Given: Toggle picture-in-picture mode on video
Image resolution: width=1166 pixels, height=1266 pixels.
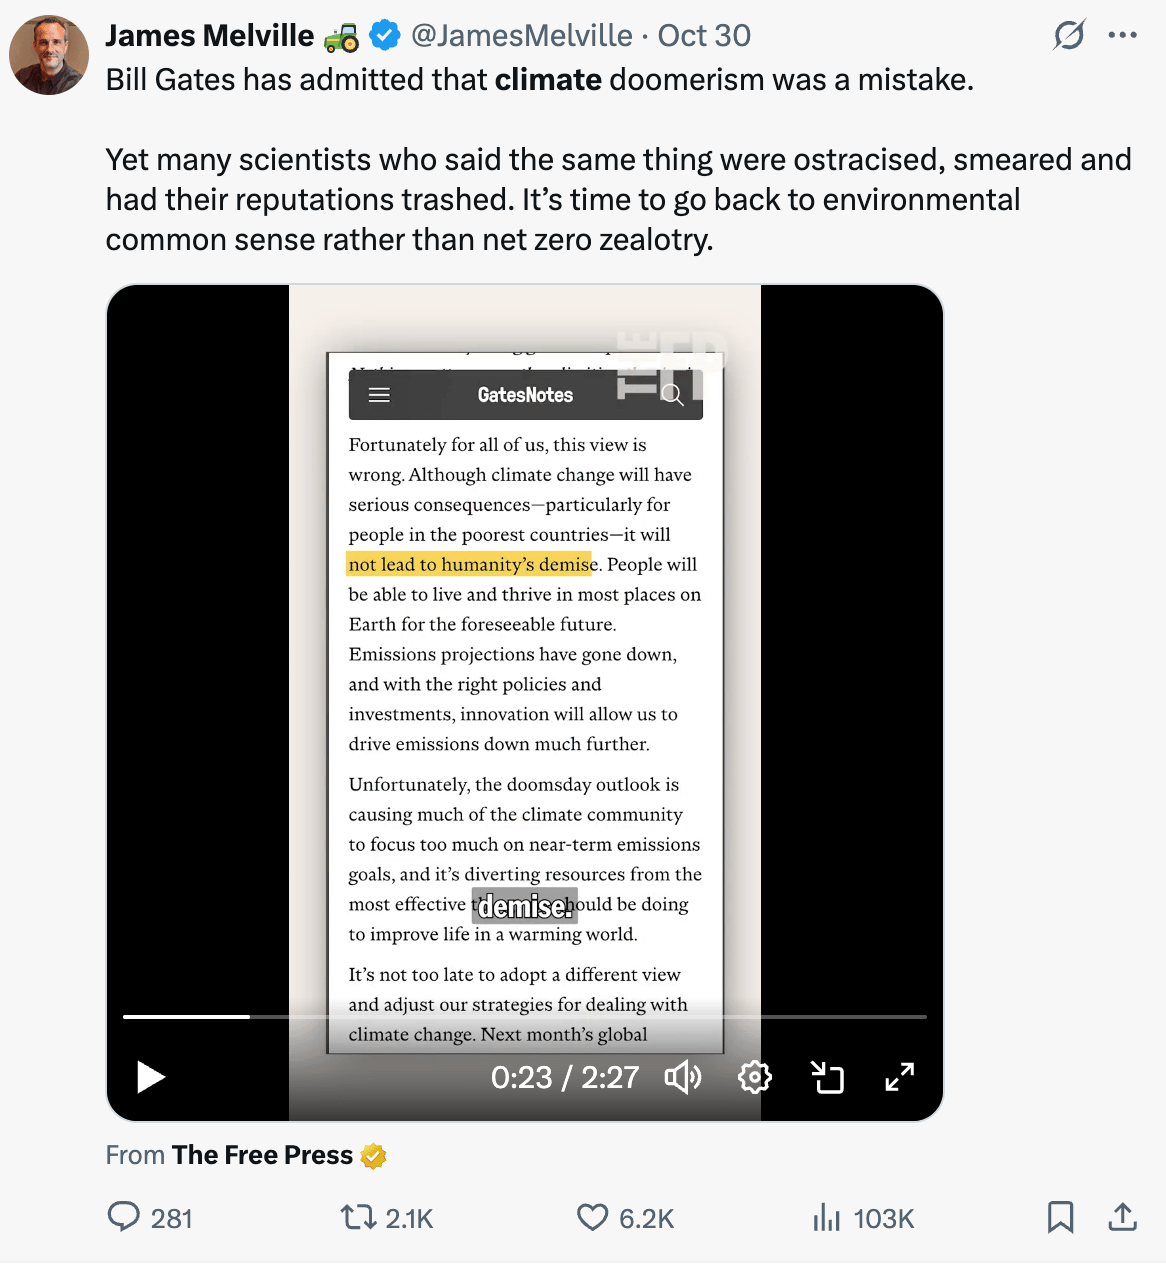Looking at the screenshot, I should pyautogui.click(x=827, y=1077).
